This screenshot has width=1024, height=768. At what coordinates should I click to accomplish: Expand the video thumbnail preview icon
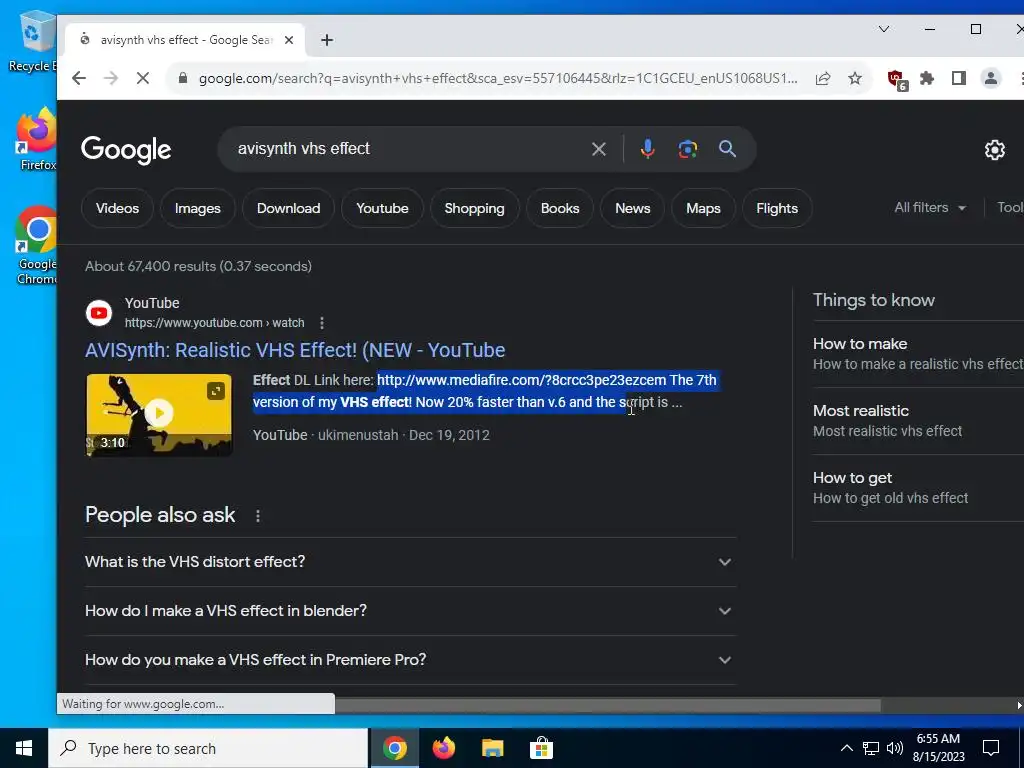[216, 391]
